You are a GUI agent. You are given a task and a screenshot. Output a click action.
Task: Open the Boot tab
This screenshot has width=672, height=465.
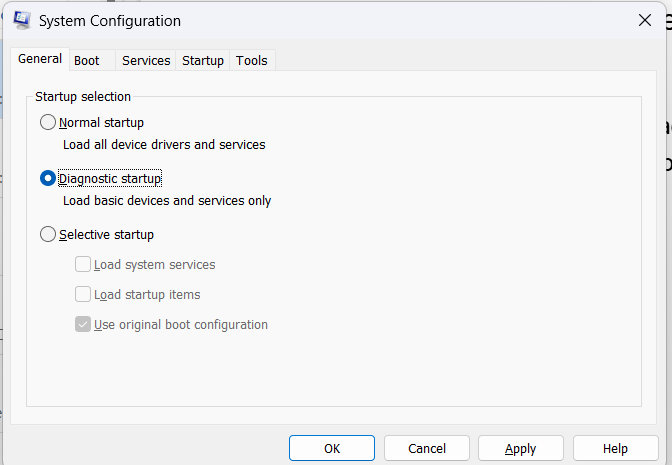87,61
